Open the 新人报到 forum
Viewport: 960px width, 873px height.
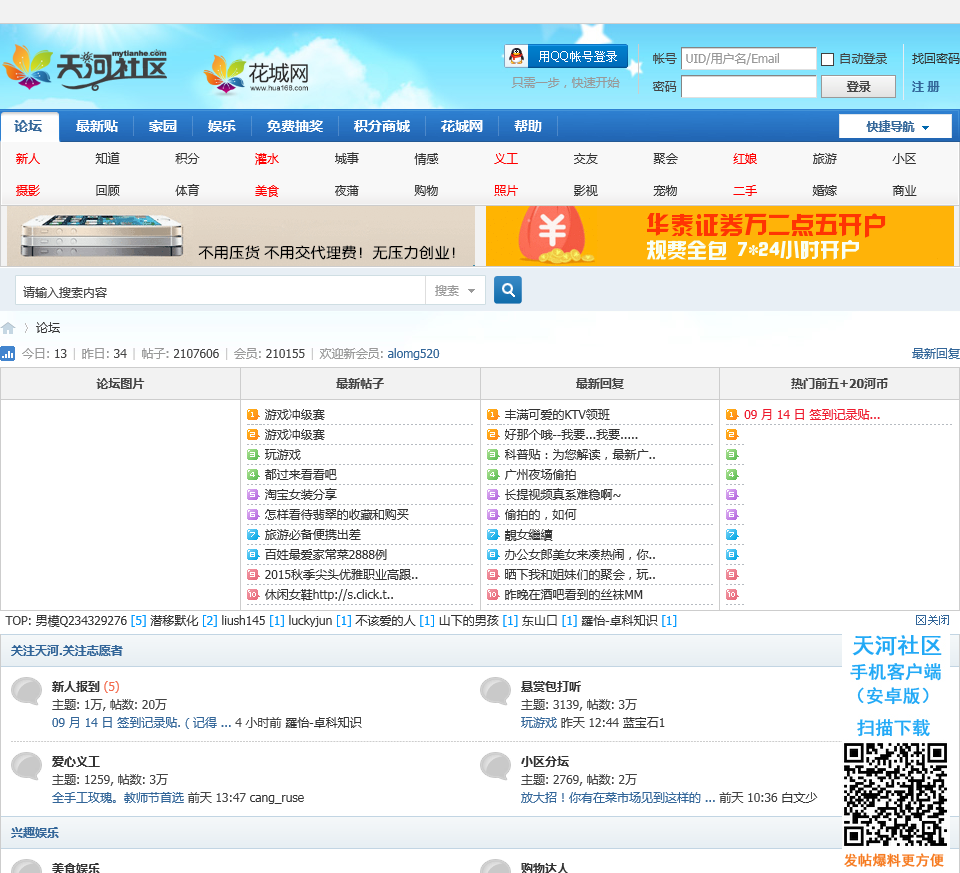click(75, 686)
